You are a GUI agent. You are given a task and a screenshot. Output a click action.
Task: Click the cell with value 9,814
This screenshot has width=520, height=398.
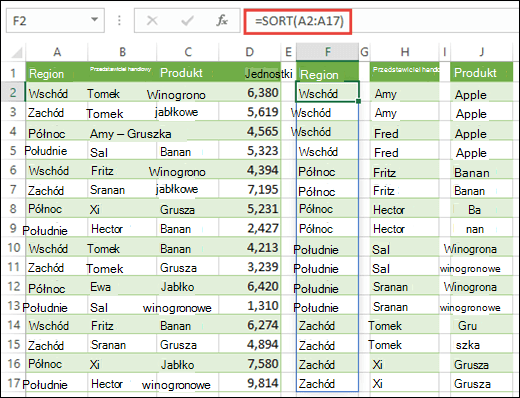pos(250,383)
